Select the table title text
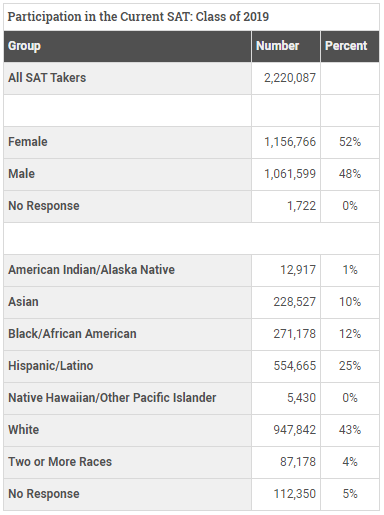This screenshot has height=515, width=384. click(138, 17)
